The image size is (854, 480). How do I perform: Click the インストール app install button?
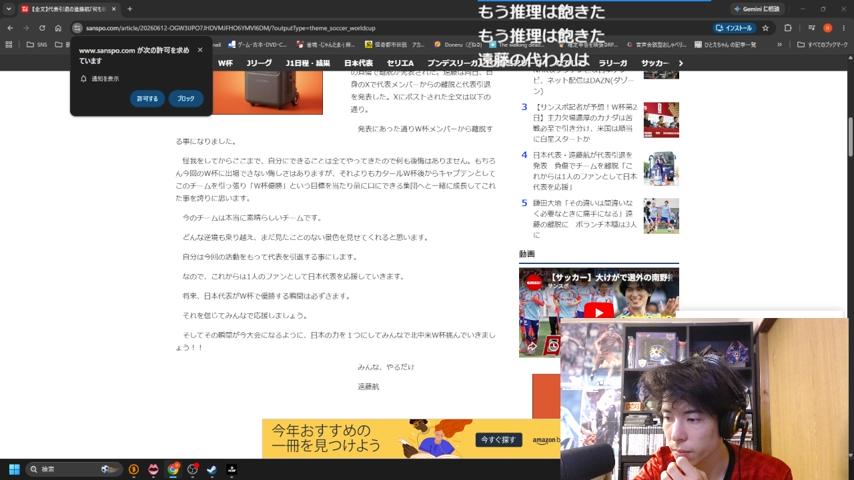click(x=734, y=28)
